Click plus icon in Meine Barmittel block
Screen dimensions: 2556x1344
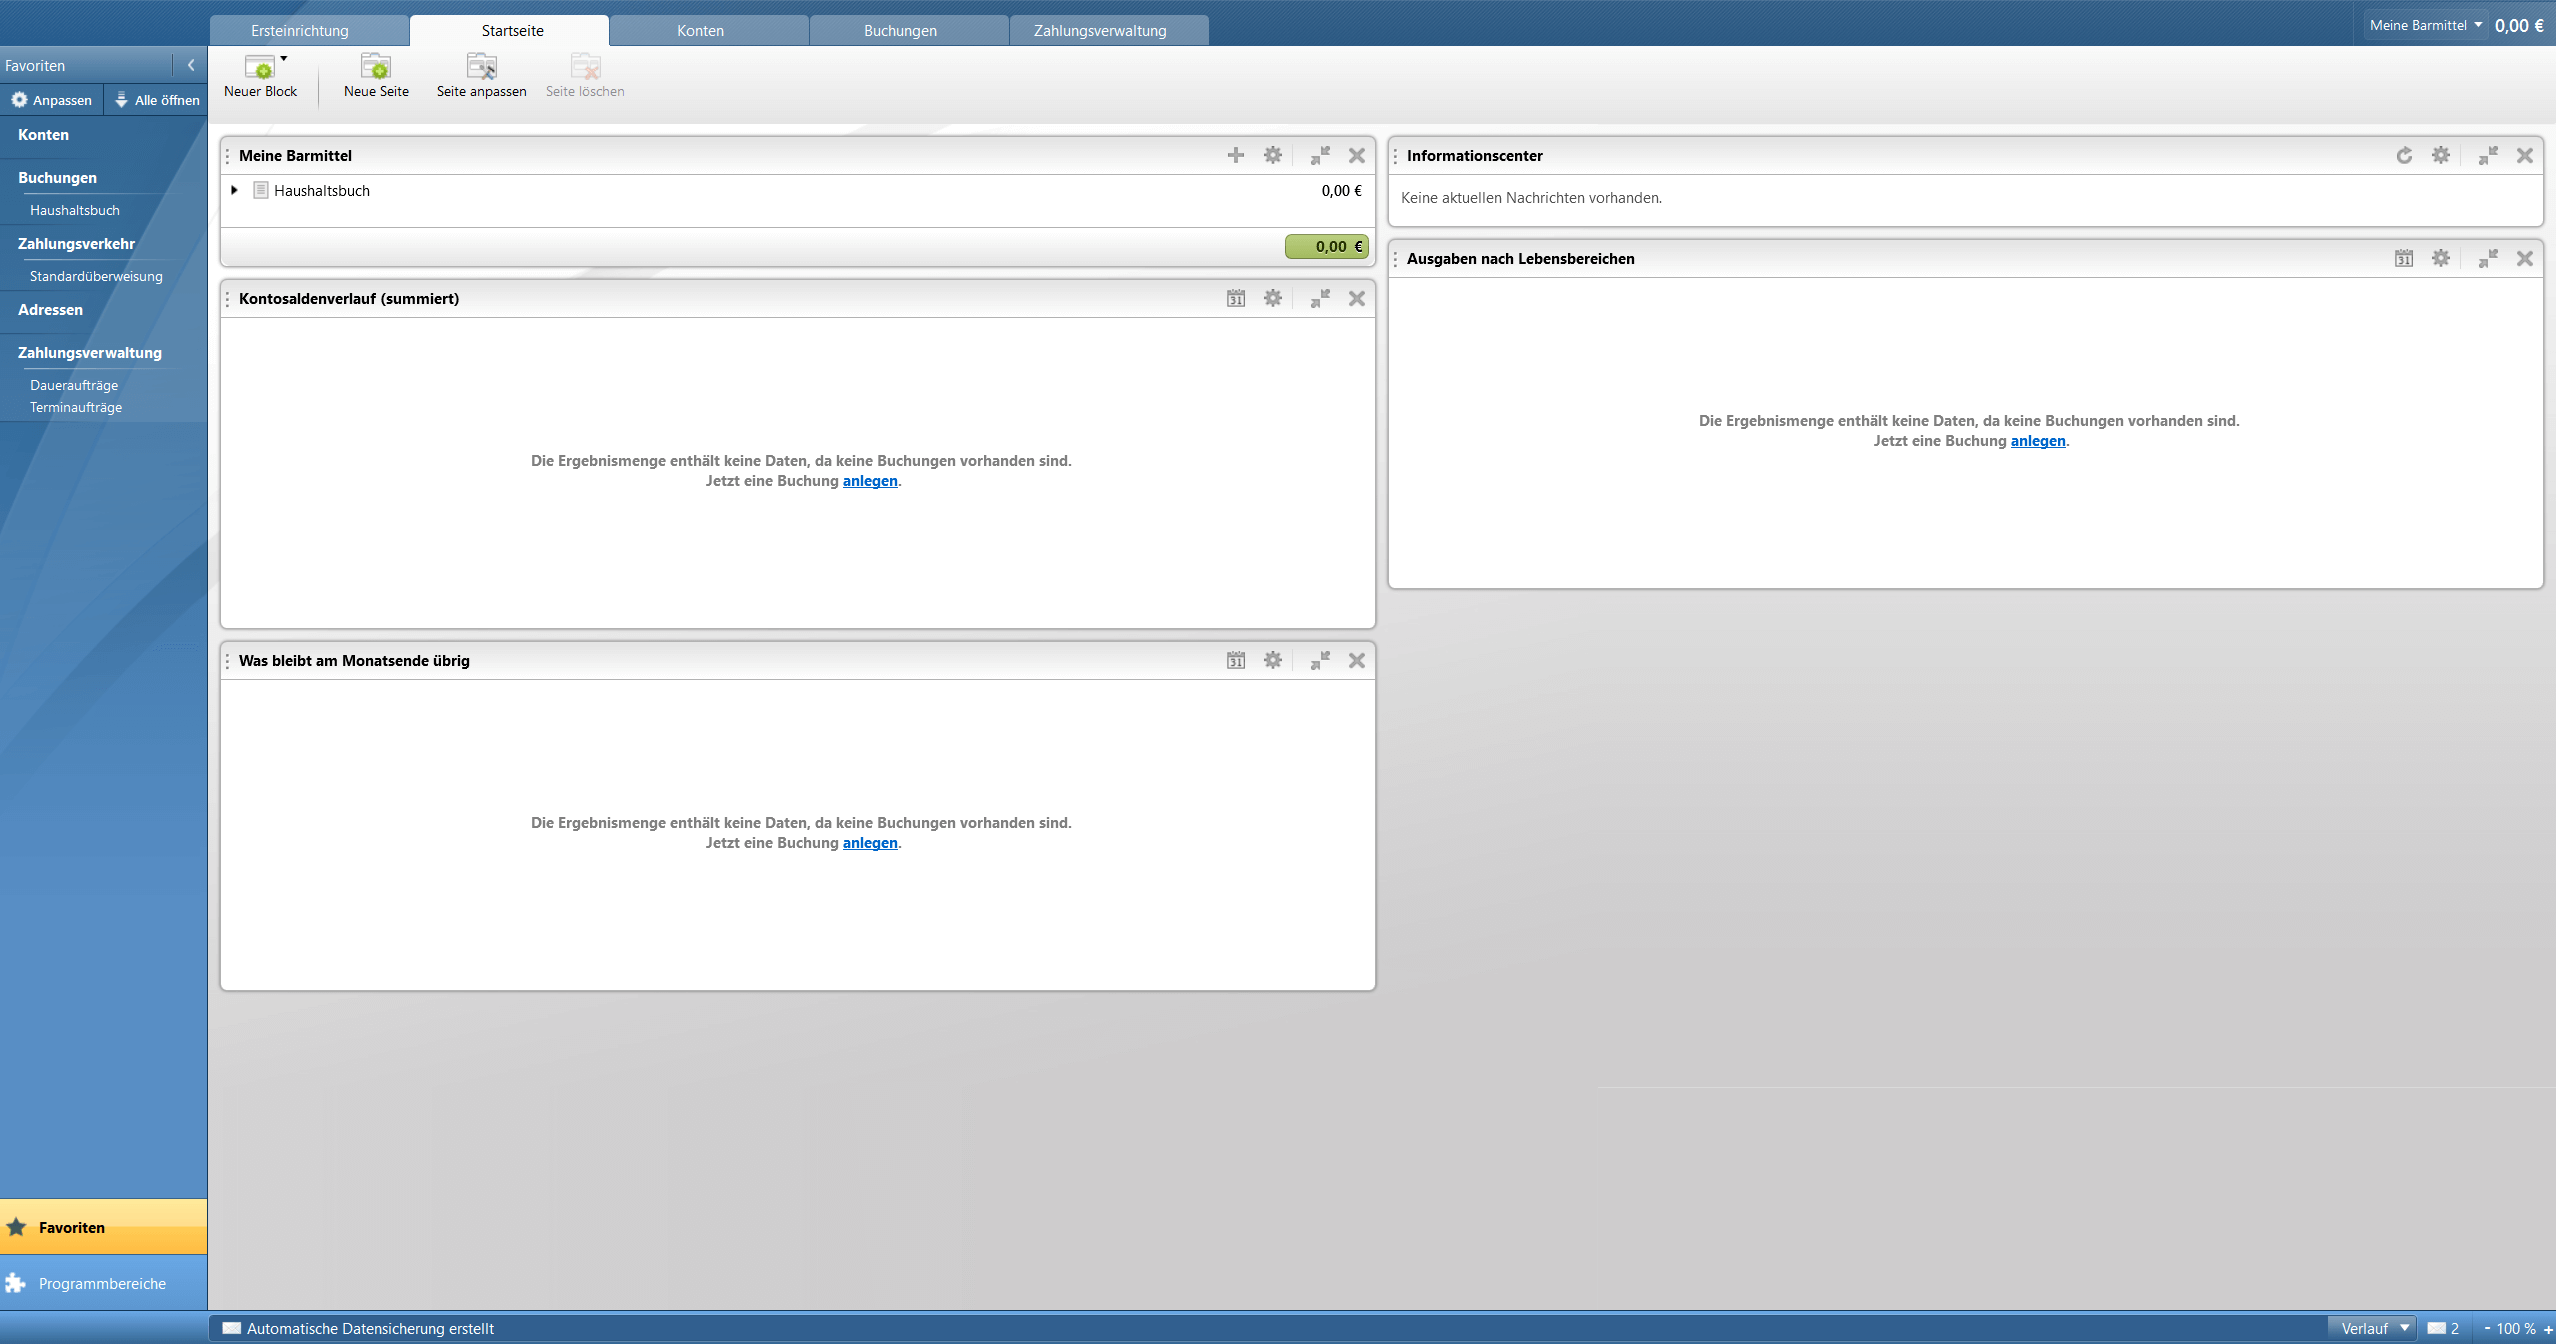tap(1236, 155)
